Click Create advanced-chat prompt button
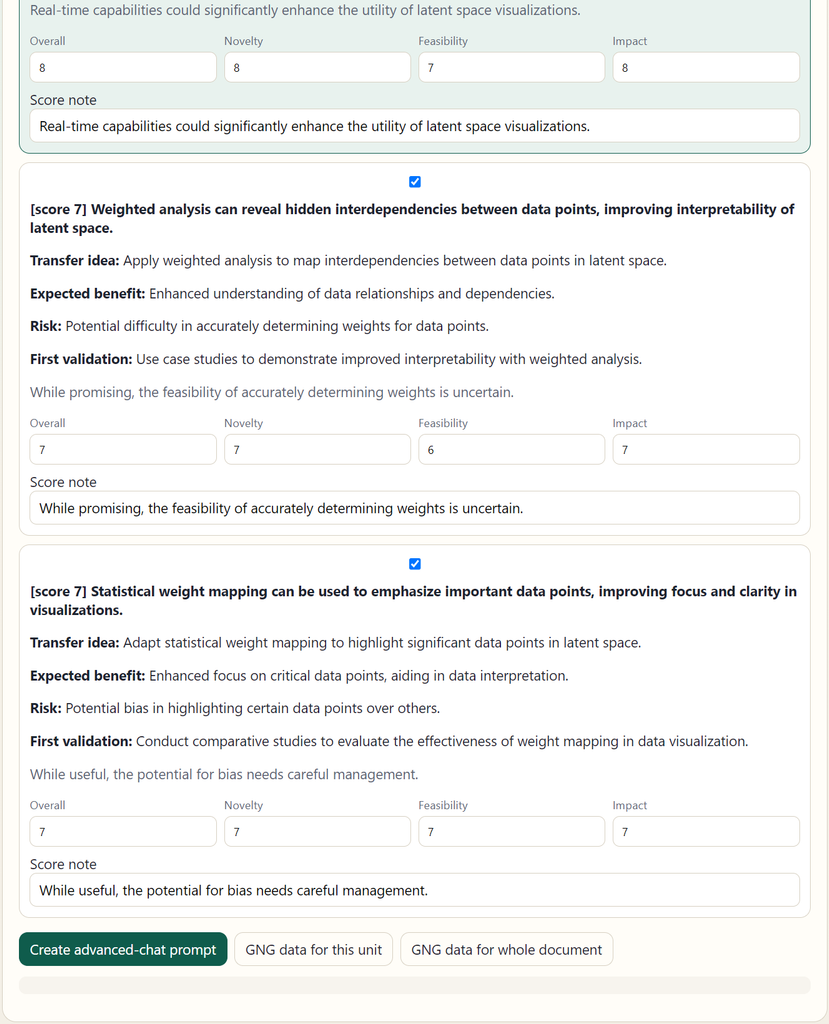 pos(123,950)
